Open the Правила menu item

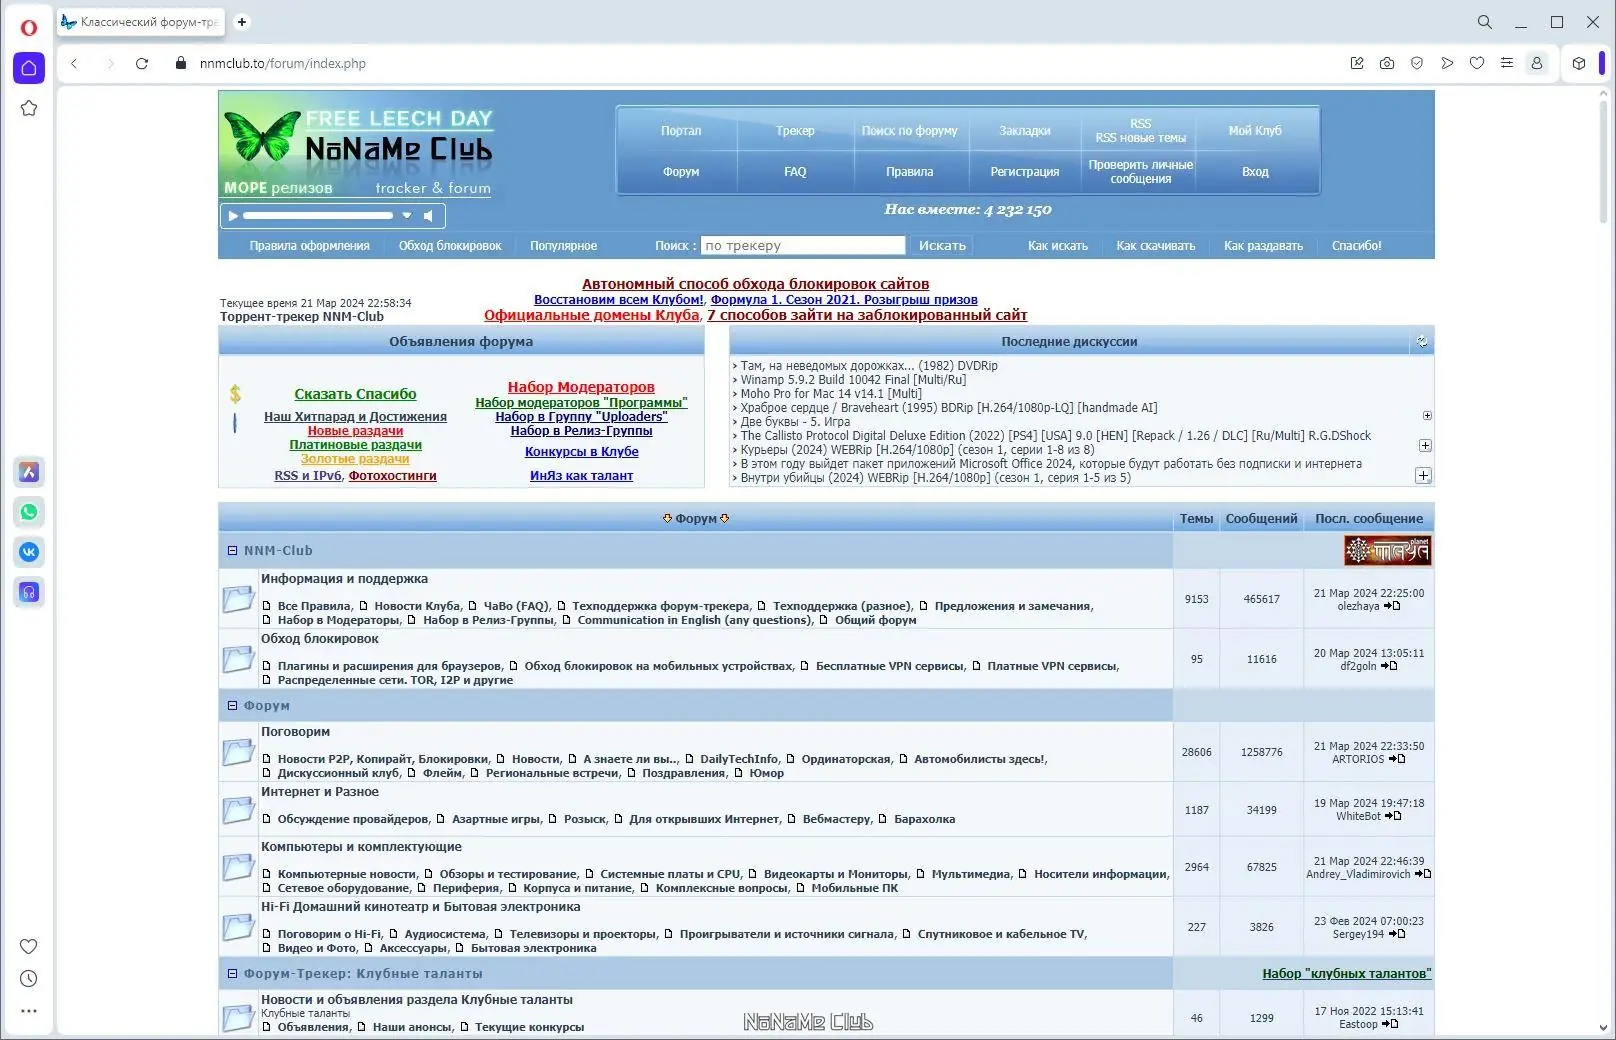tap(909, 171)
